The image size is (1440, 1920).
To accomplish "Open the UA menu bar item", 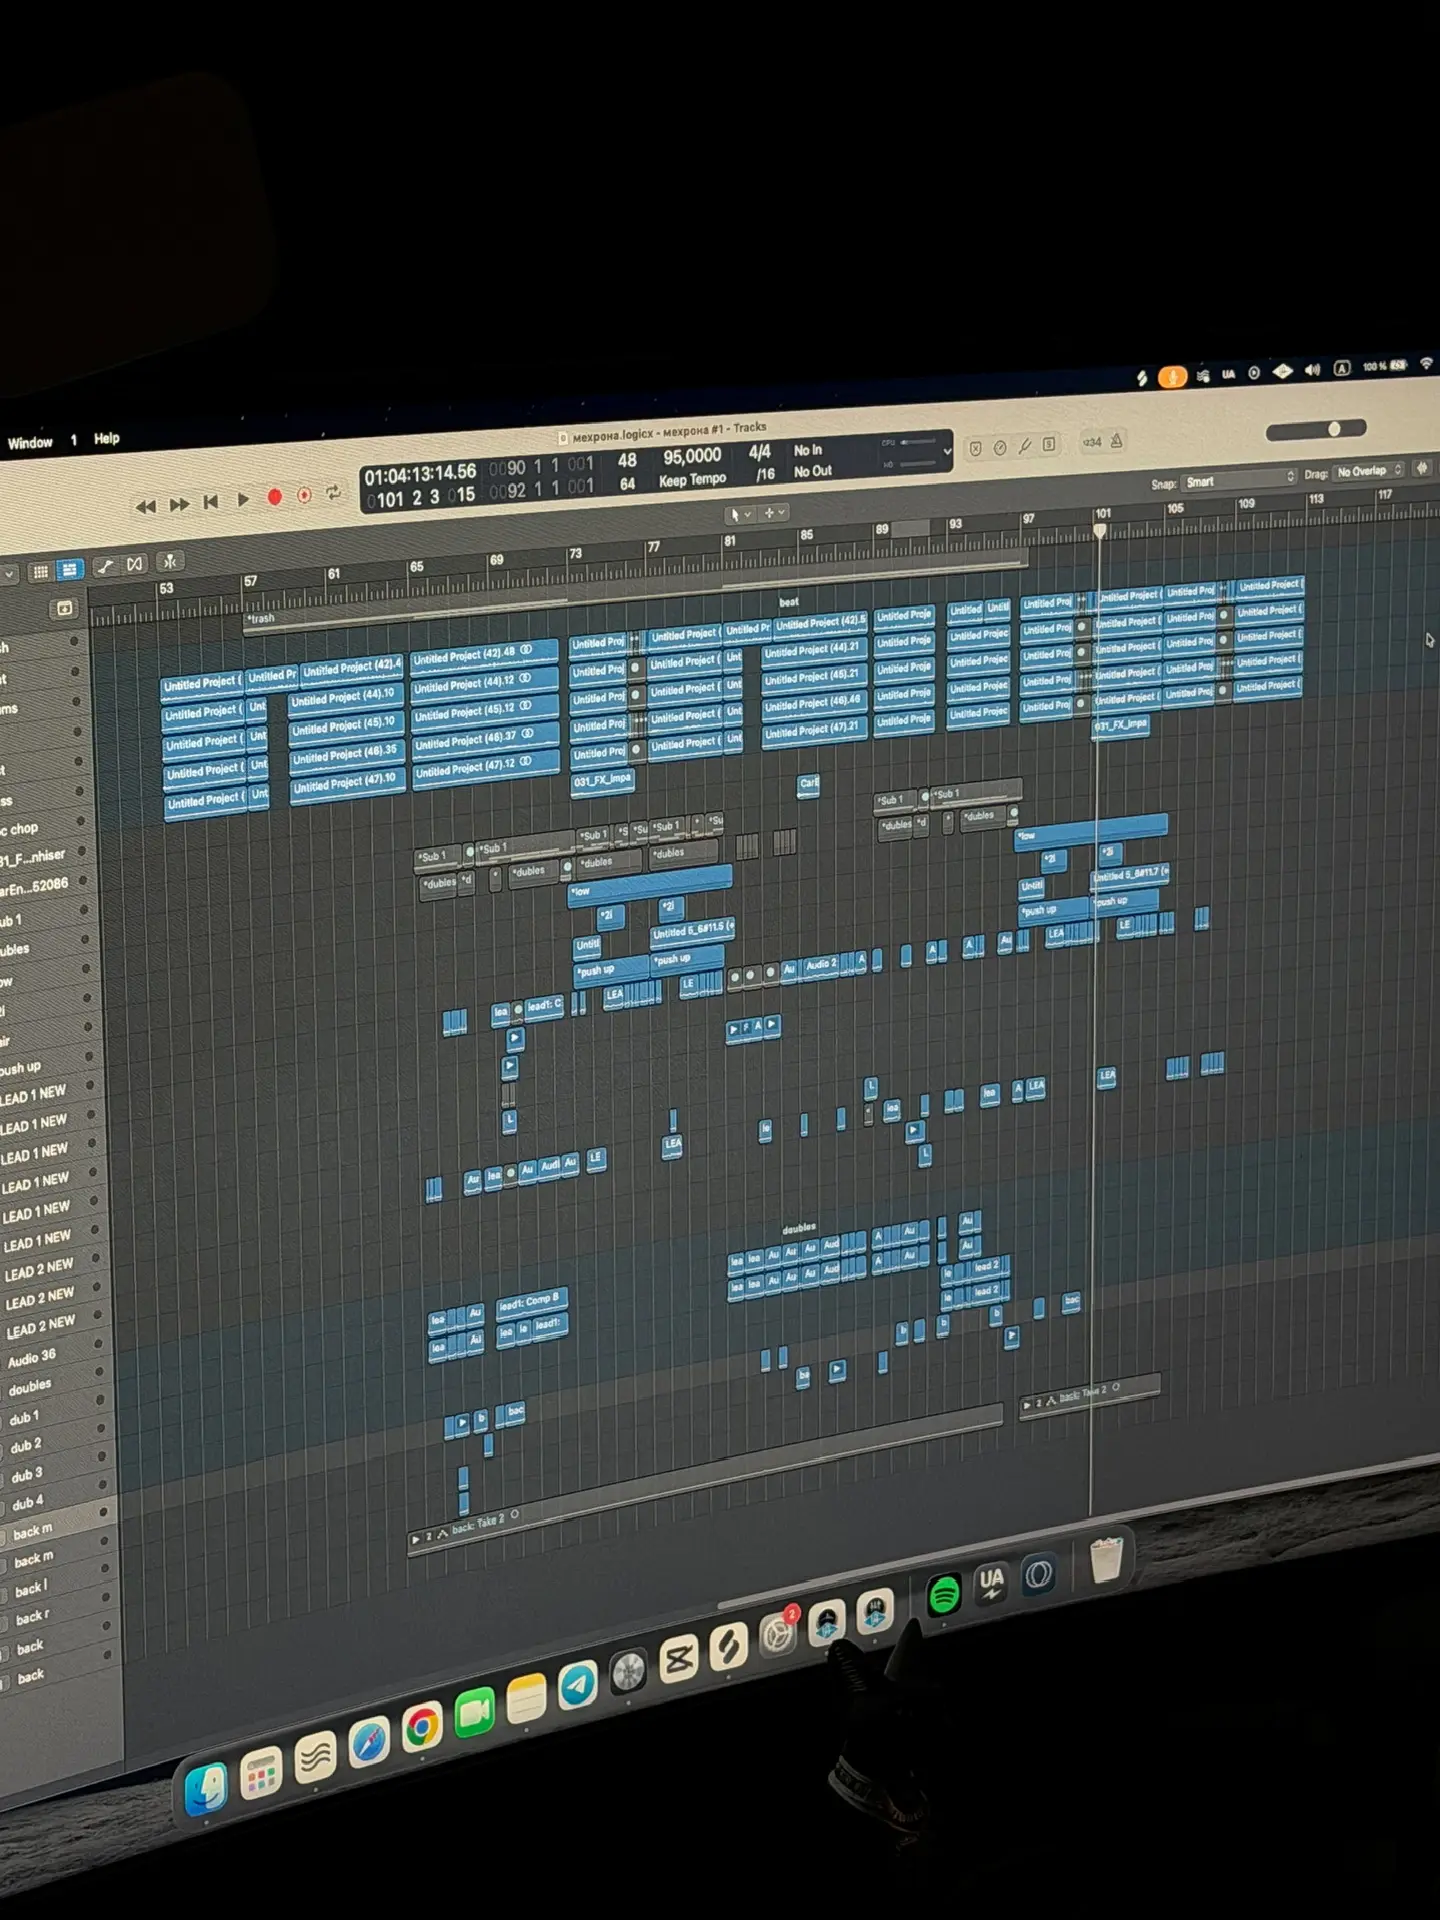I will click(x=1228, y=374).
